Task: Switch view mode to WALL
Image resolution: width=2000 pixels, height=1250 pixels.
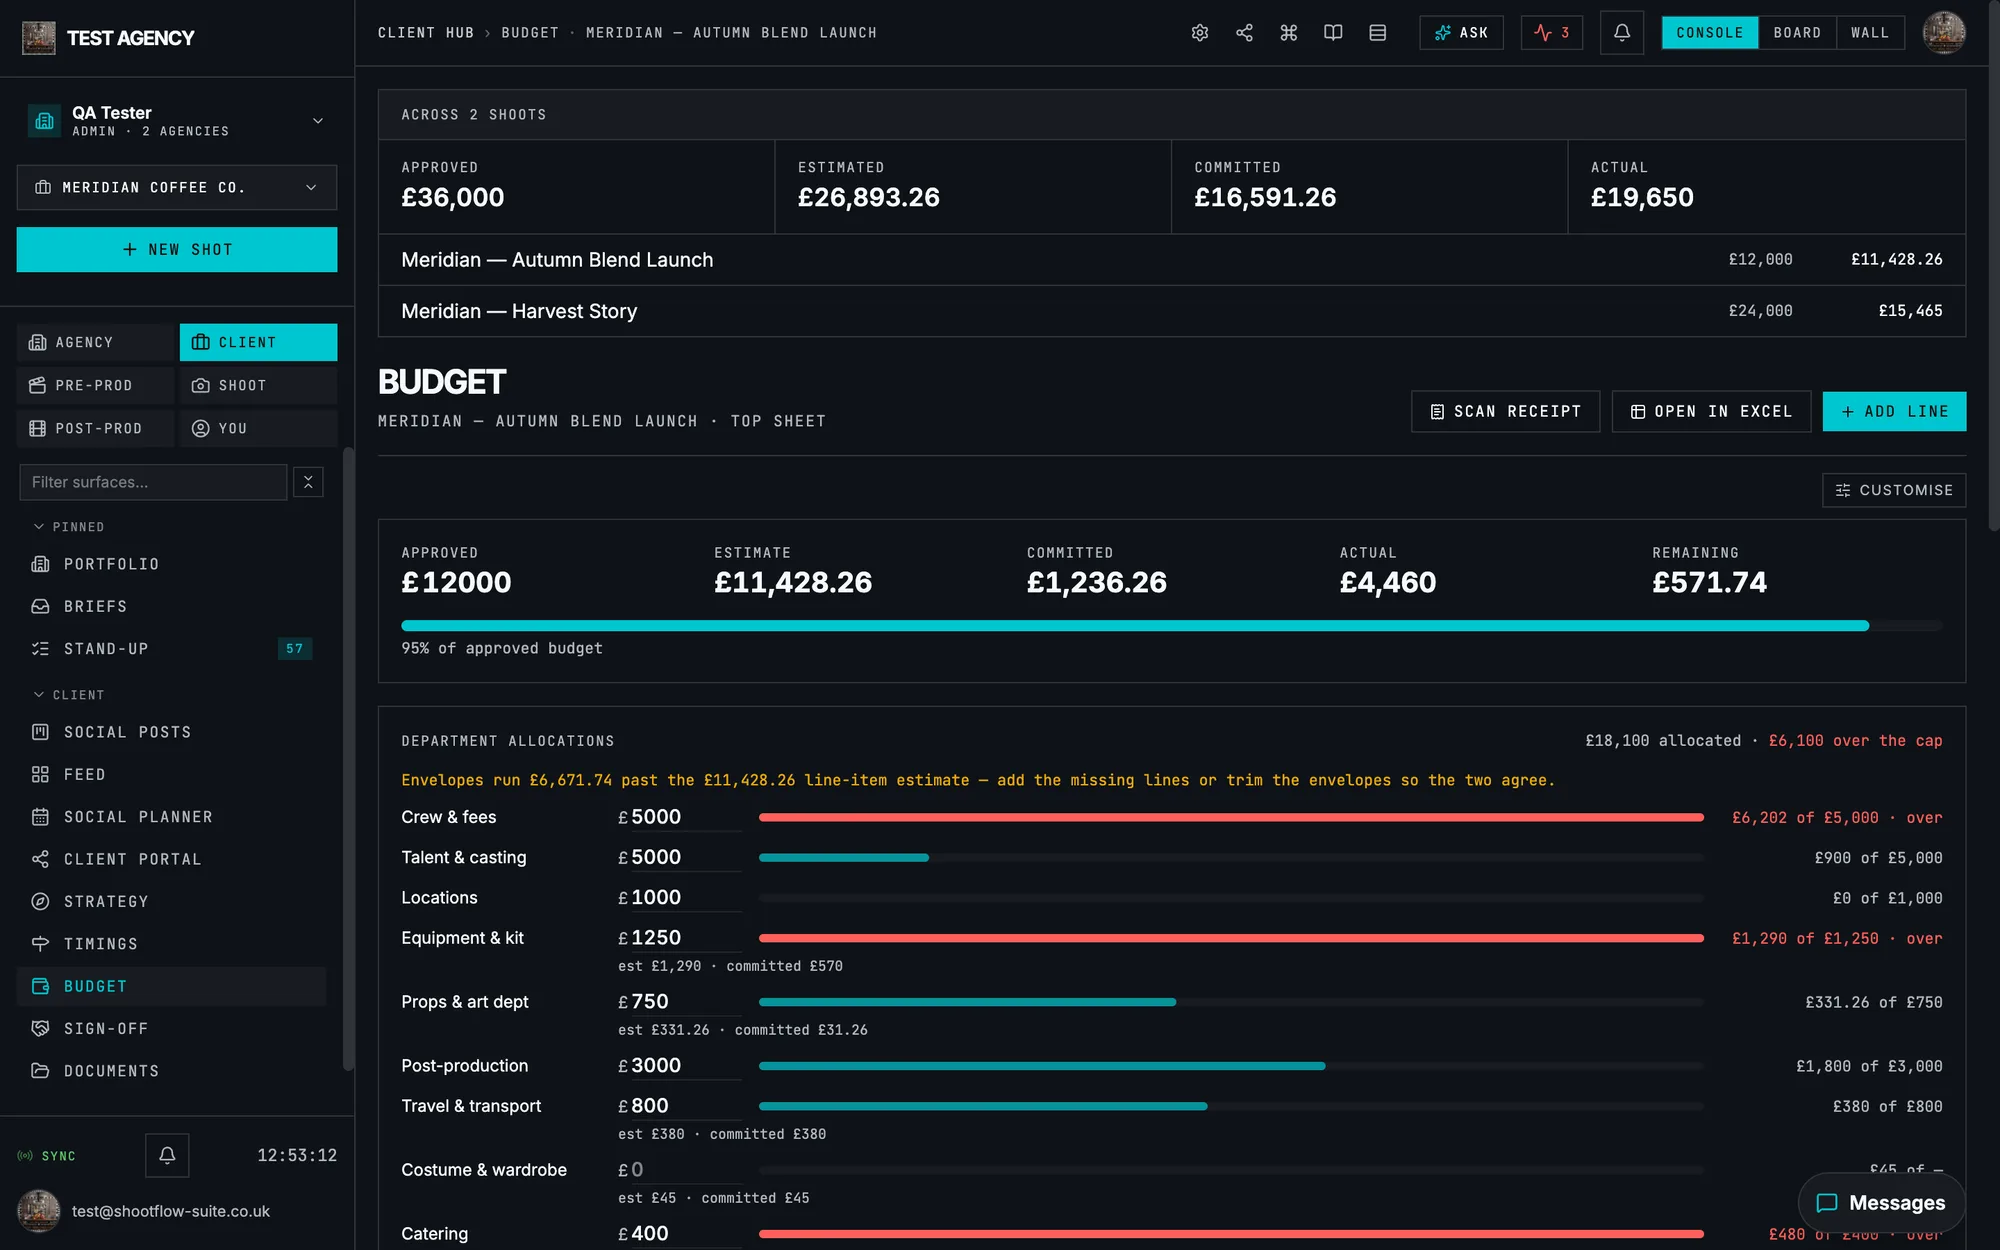Action: (1870, 33)
